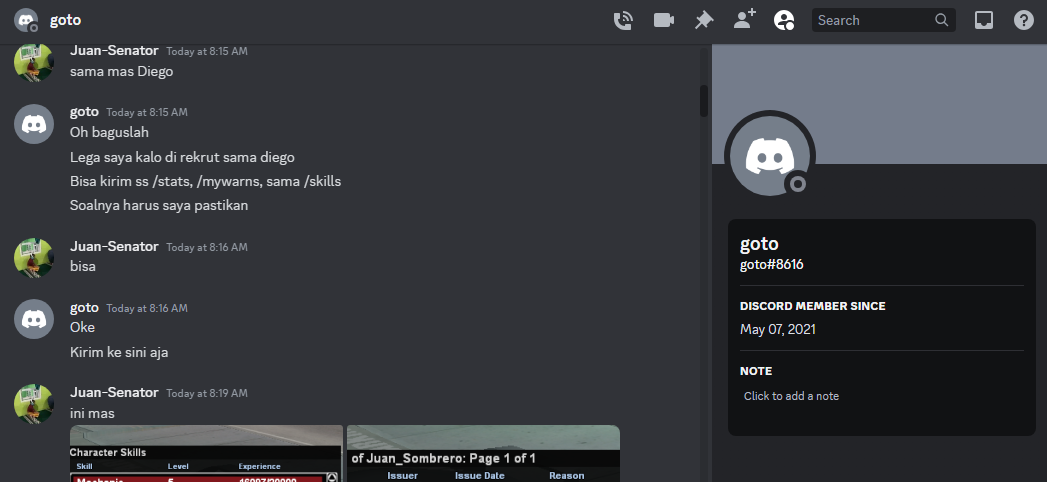Click Juan-Senator username above "bisa"

click(114, 246)
